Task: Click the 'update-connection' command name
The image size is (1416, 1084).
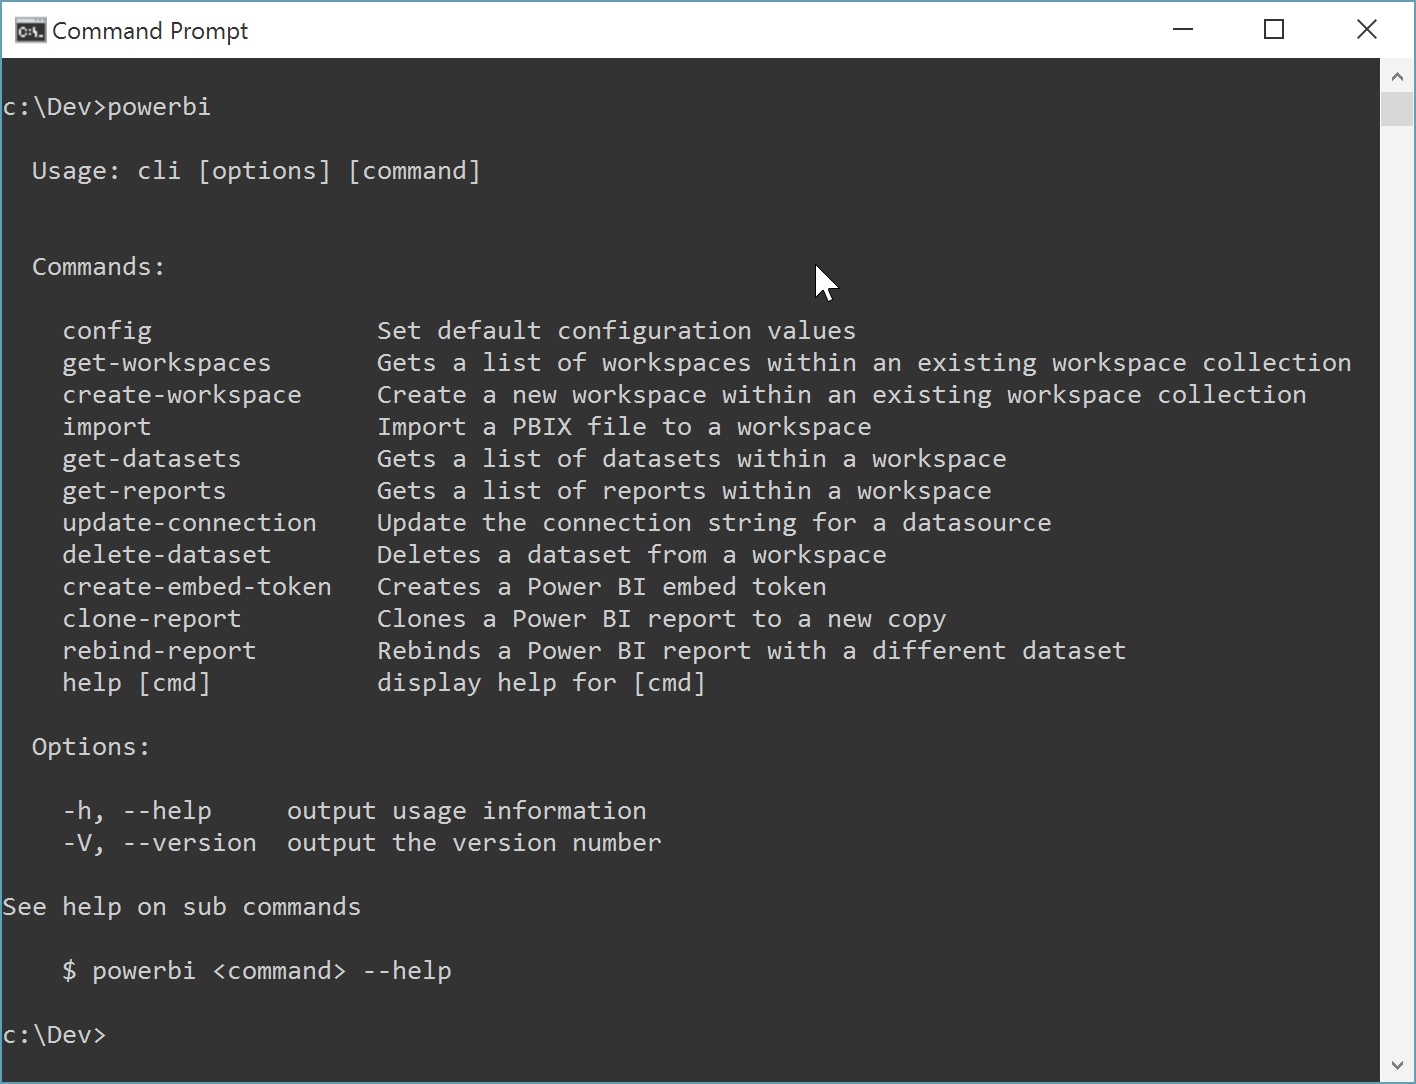Action: click(190, 523)
